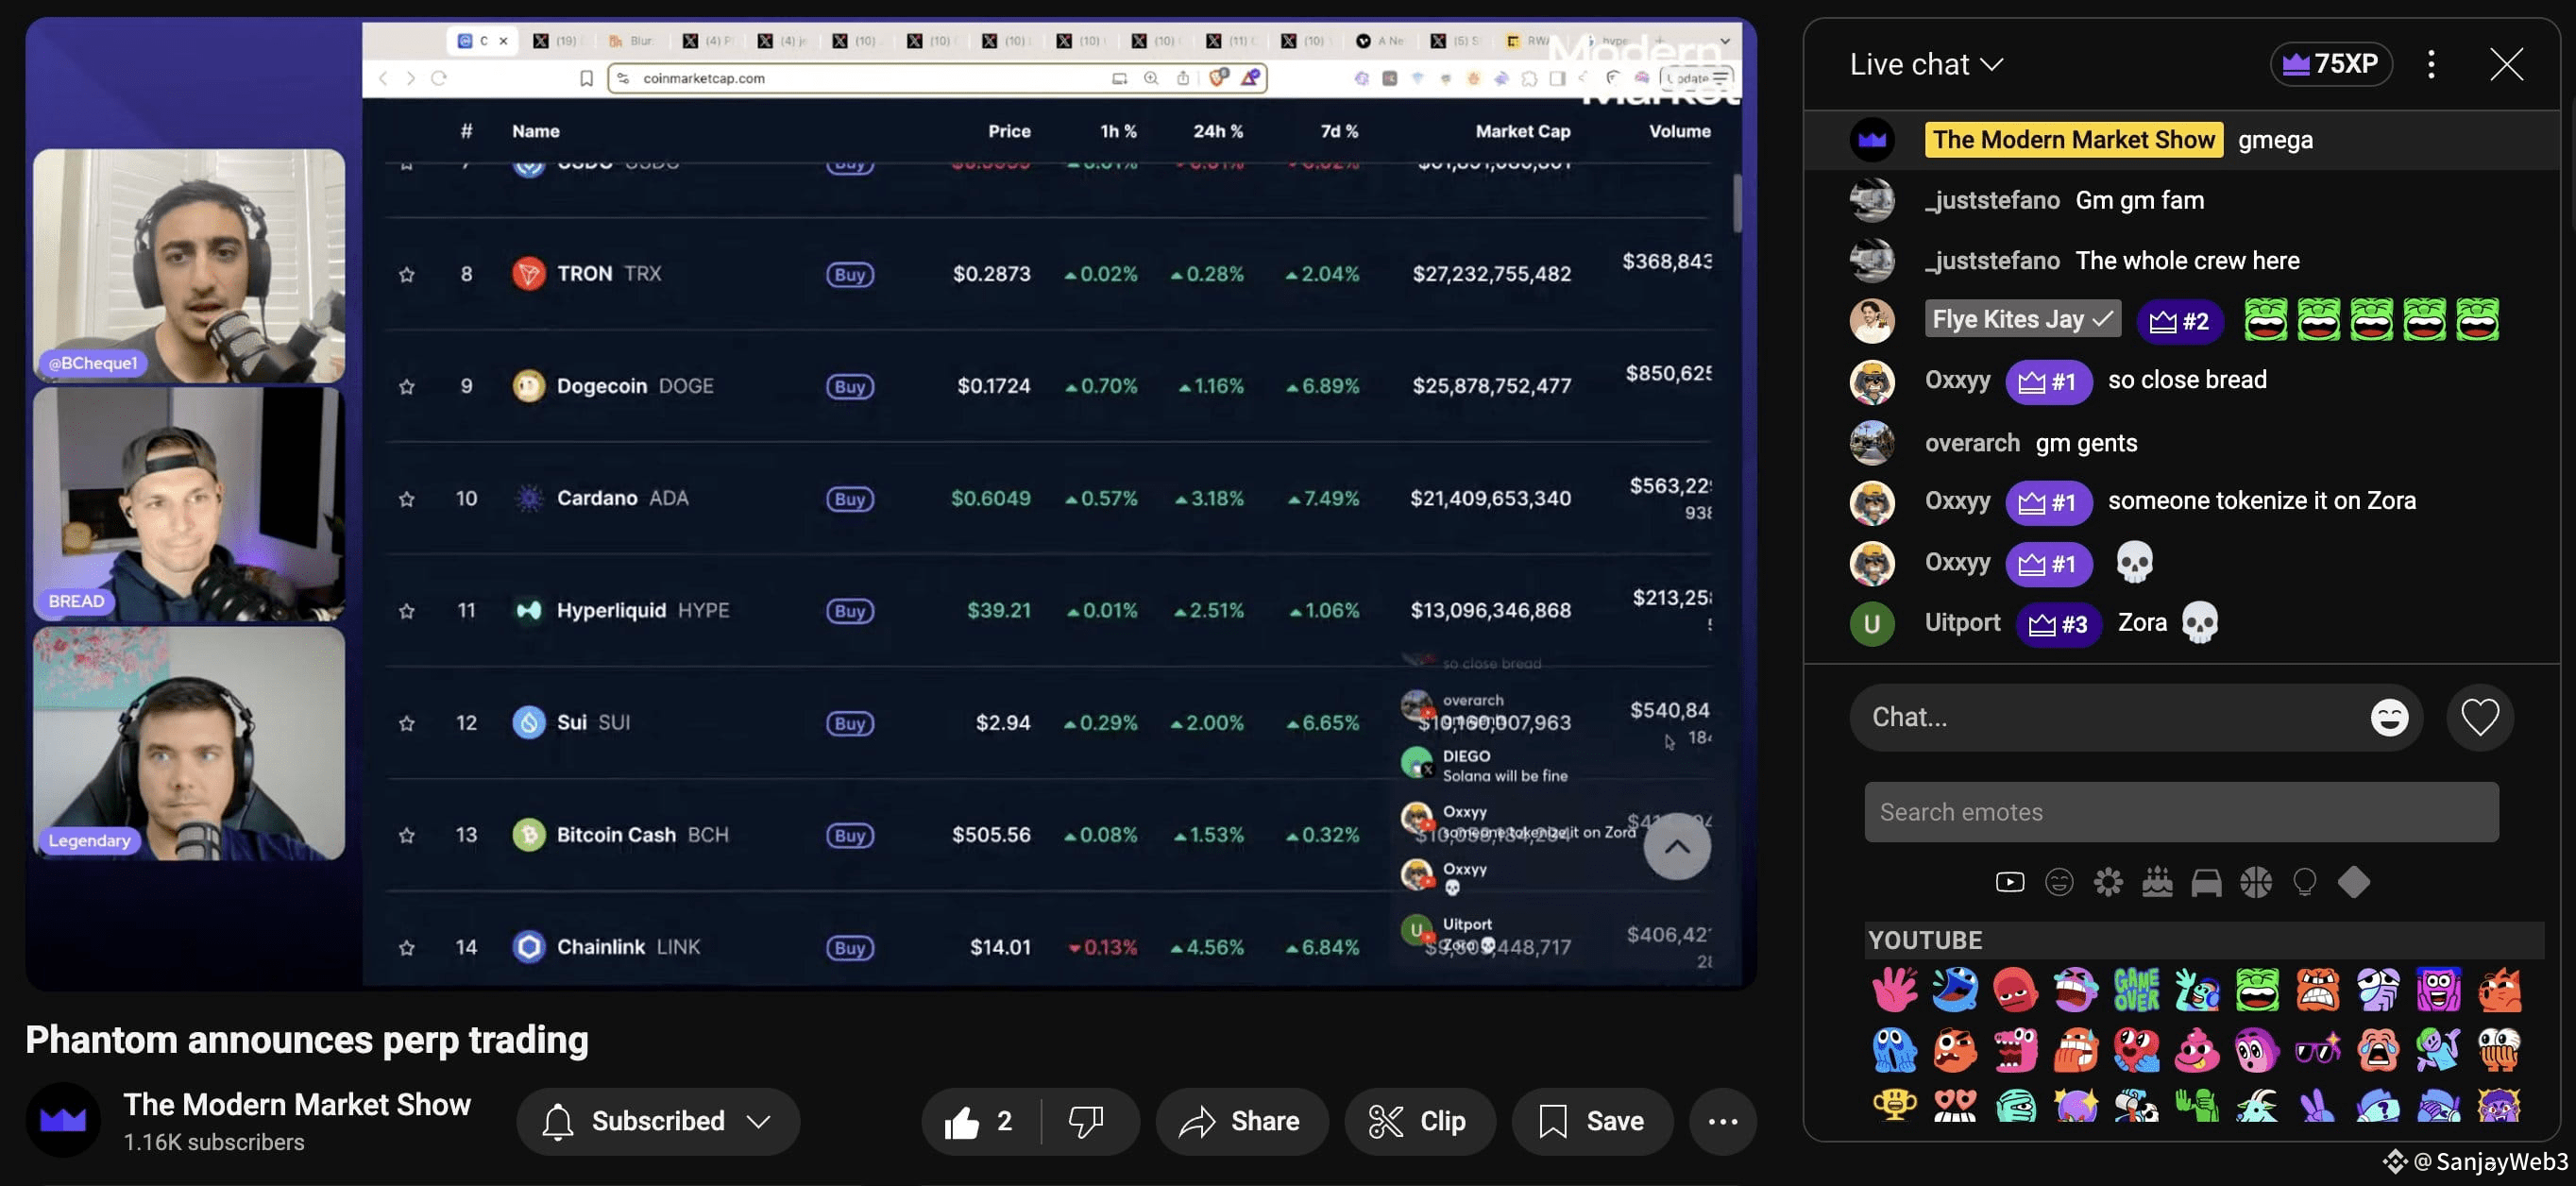Open The Modern Market Show channel name link
This screenshot has width=2576, height=1186.
coord(297,1104)
